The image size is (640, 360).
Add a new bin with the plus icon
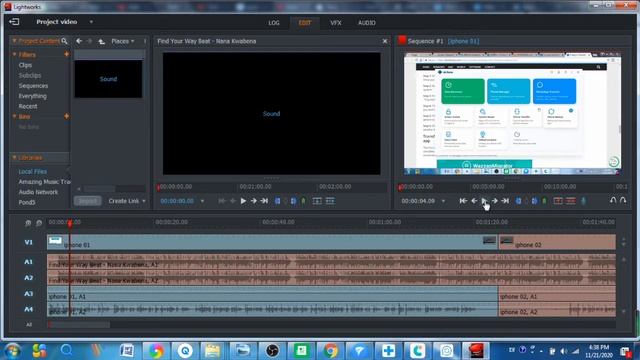coord(66,116)
